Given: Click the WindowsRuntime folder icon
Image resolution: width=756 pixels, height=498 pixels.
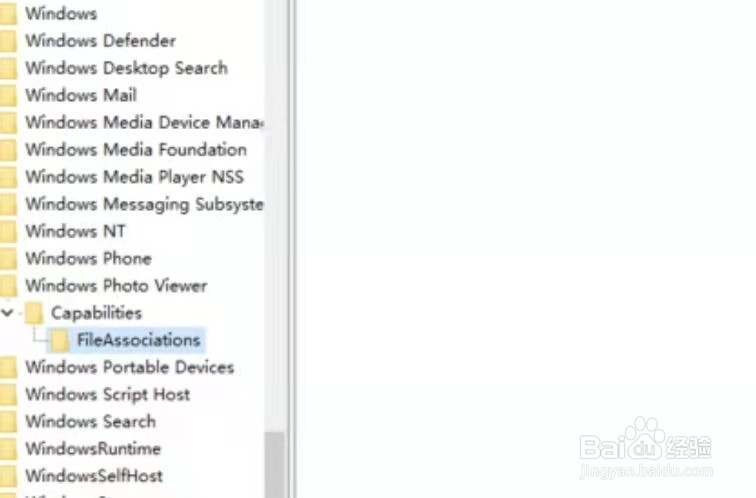Looking at the screenshot, I should (8, 449).
